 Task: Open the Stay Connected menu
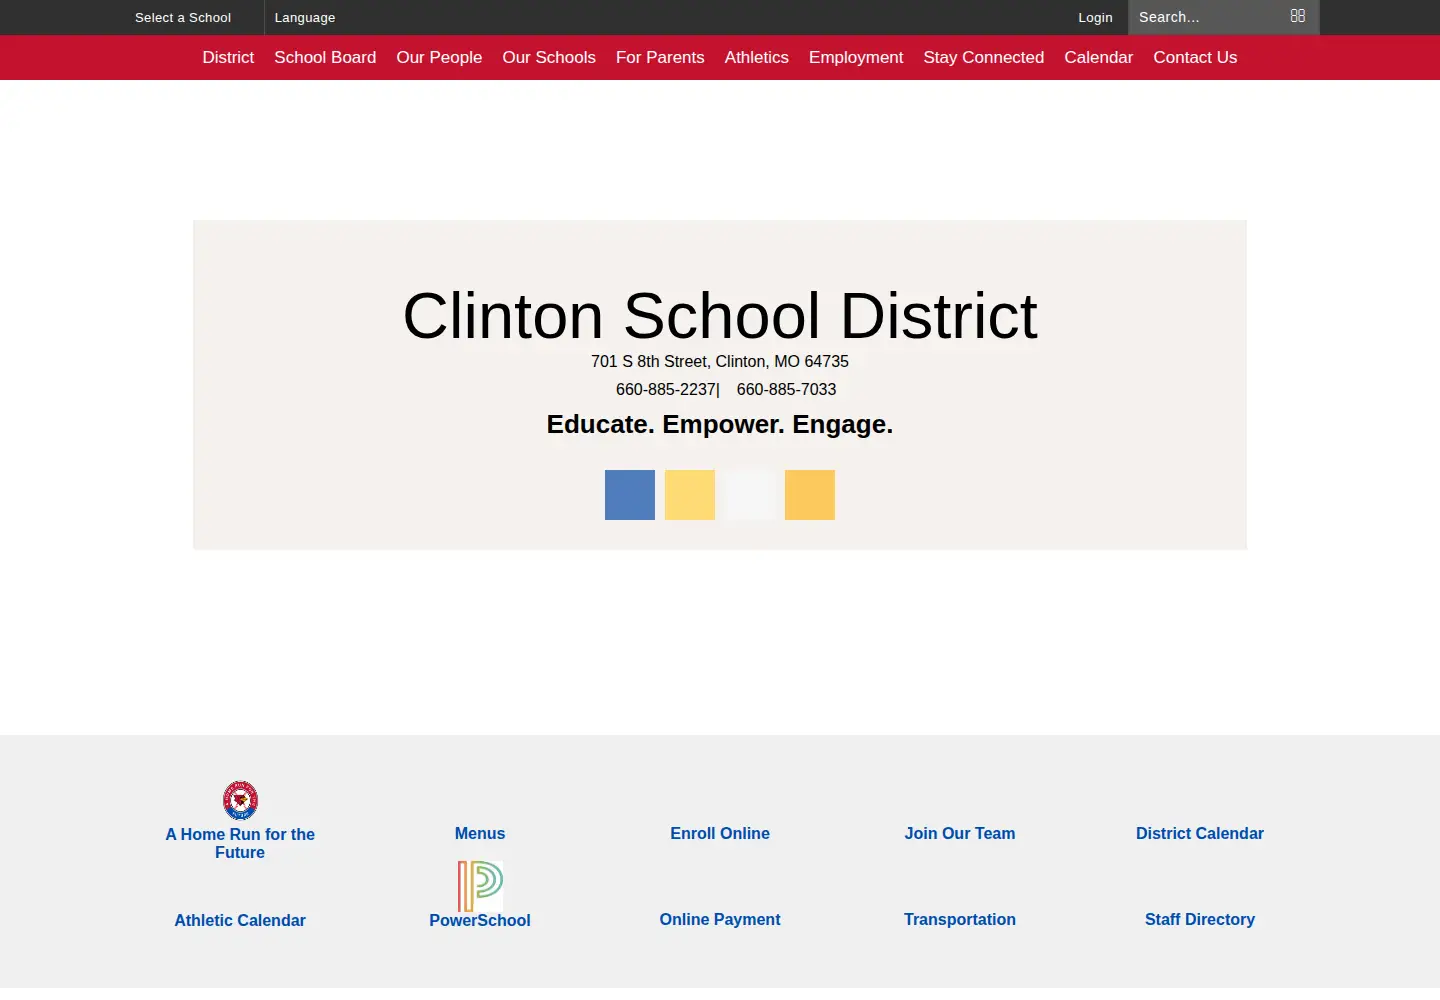click(984, 57)
